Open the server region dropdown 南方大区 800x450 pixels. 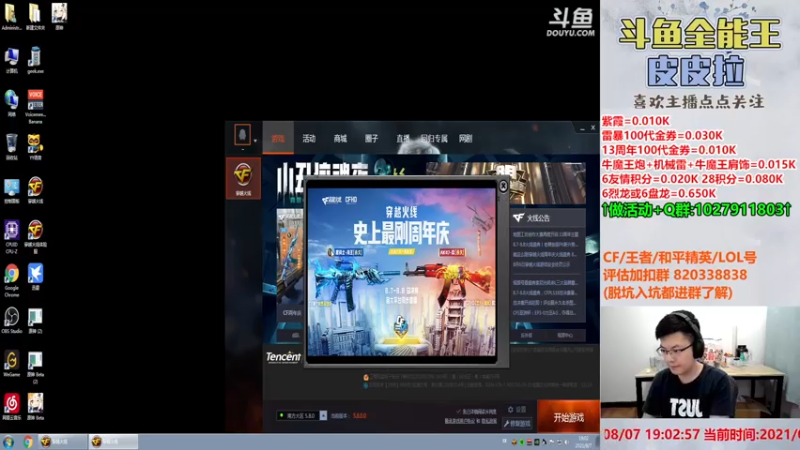[x=302, y=416]
